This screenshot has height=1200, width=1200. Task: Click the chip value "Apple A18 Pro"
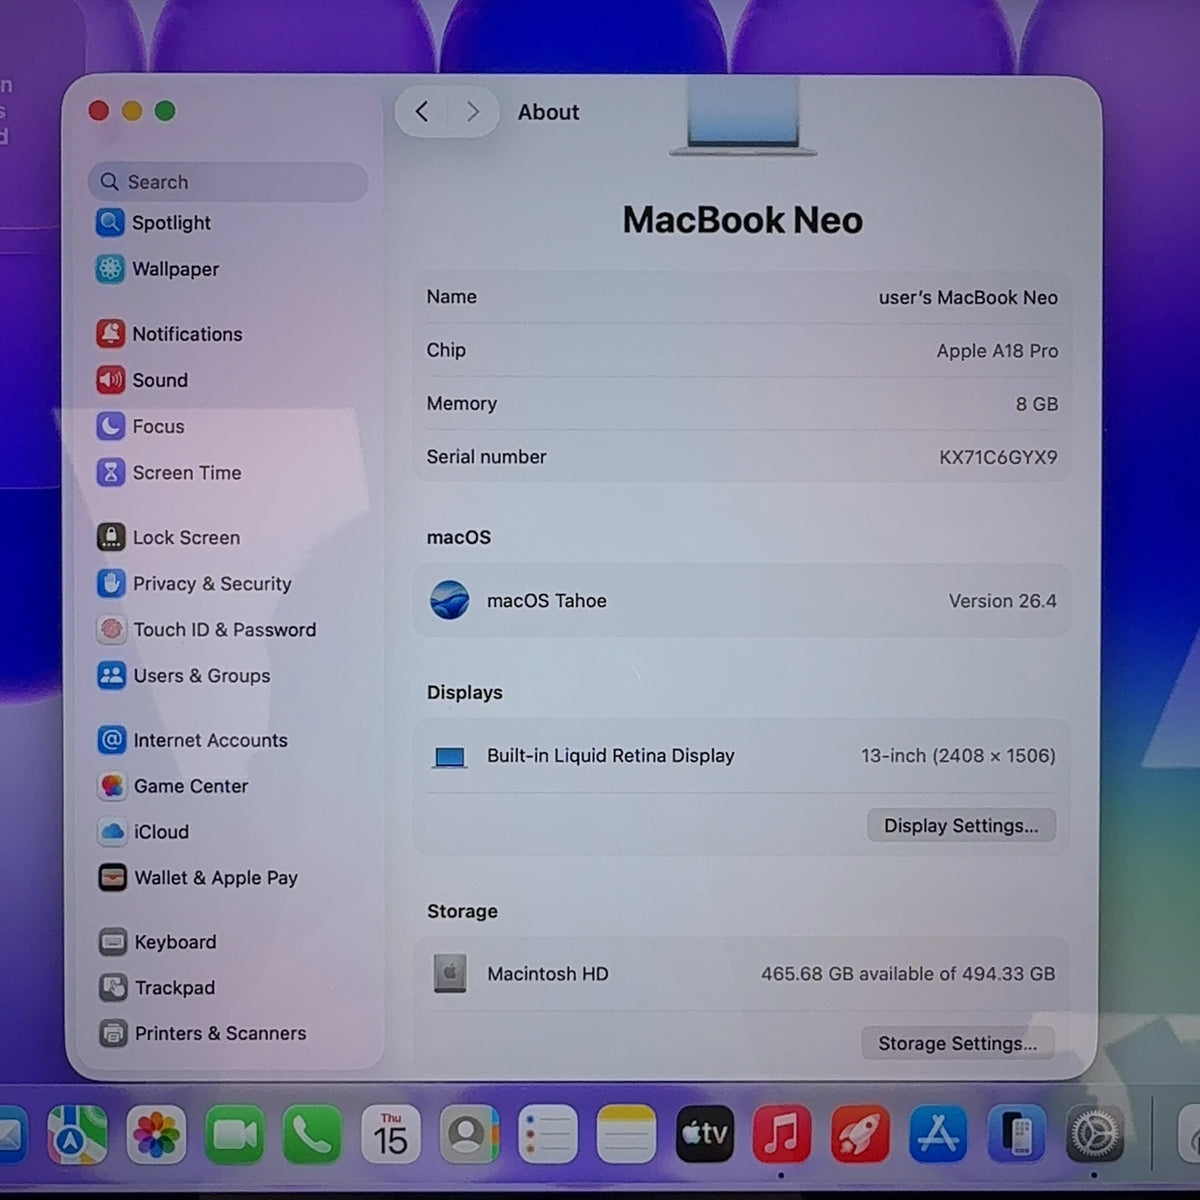point(997,351)
